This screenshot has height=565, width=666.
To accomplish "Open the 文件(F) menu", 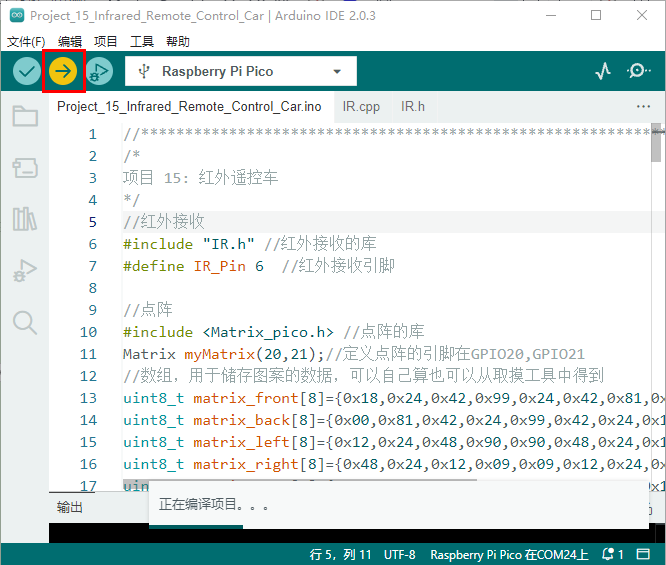I will point(26,42).
